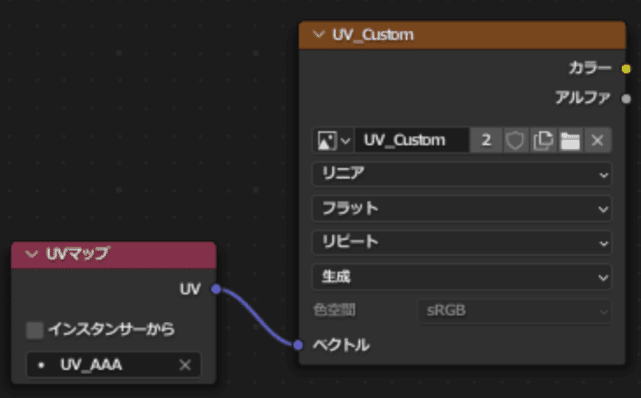Open the リニア interpolation dropdown
The width and height of the screenshot is (641, 398).
point(462,174)
